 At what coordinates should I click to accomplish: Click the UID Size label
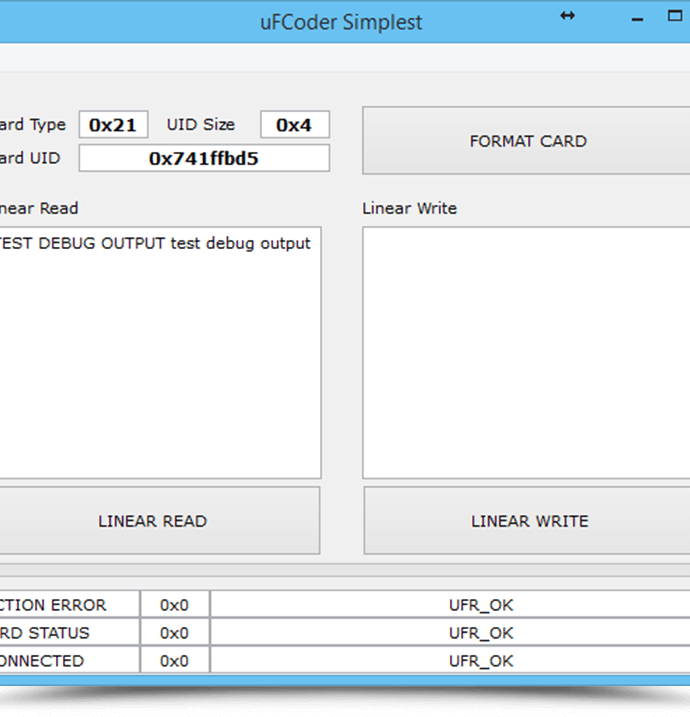click(x=201, y=124)
